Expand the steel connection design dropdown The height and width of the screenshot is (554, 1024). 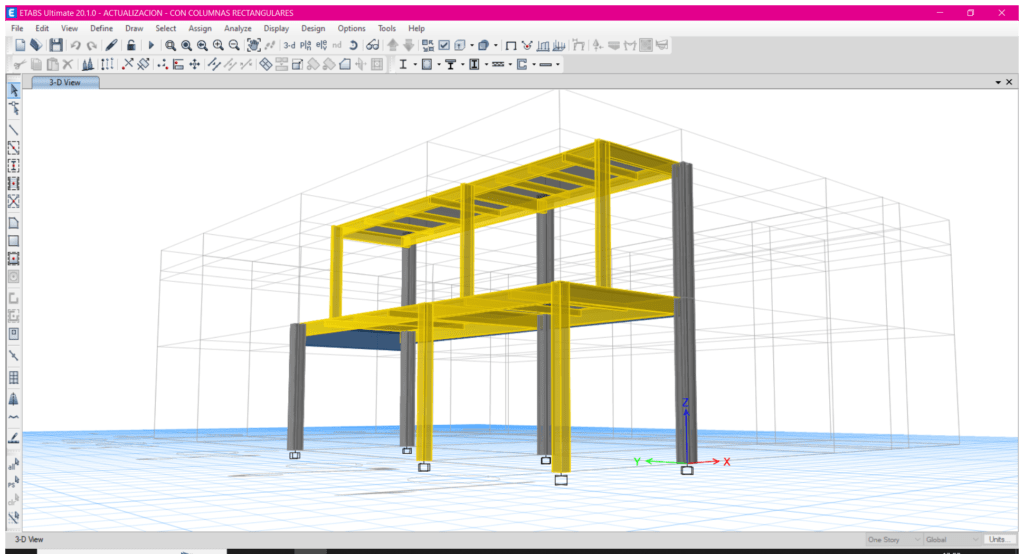pyautogui.click(x=558, y=64)
